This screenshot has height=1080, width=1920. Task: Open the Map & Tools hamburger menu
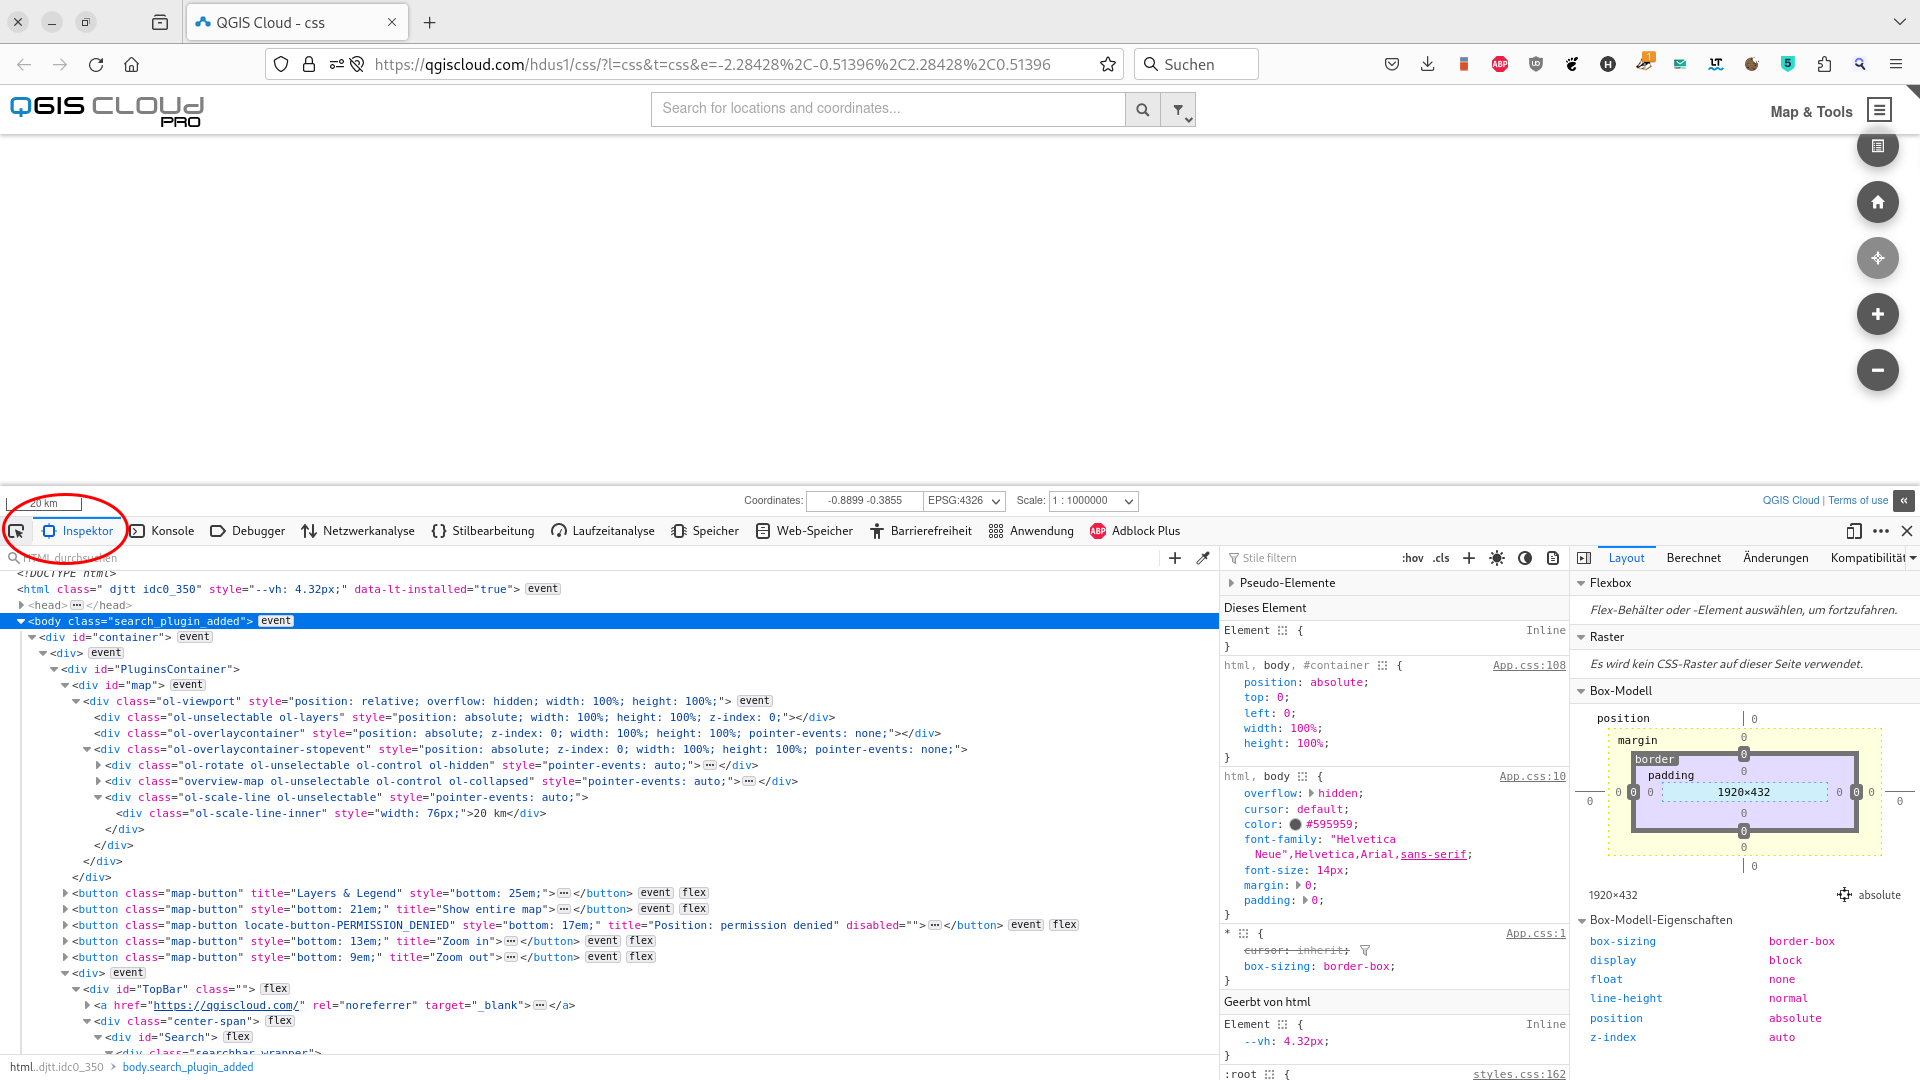point(1879,110)
